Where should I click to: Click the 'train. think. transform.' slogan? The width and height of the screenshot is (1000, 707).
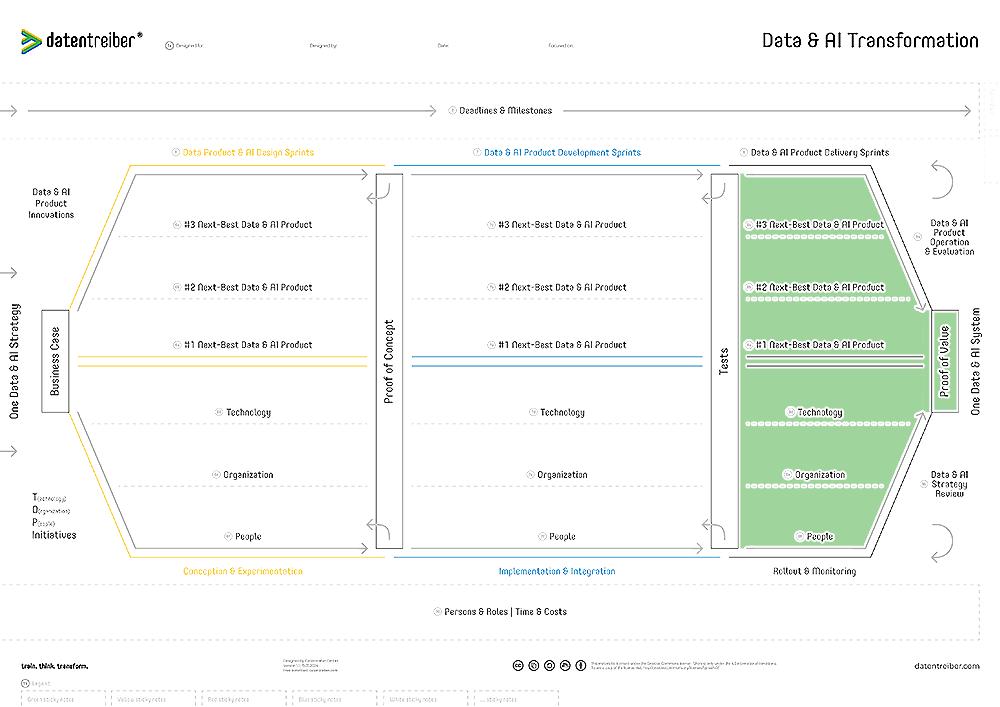pos(54,666)
